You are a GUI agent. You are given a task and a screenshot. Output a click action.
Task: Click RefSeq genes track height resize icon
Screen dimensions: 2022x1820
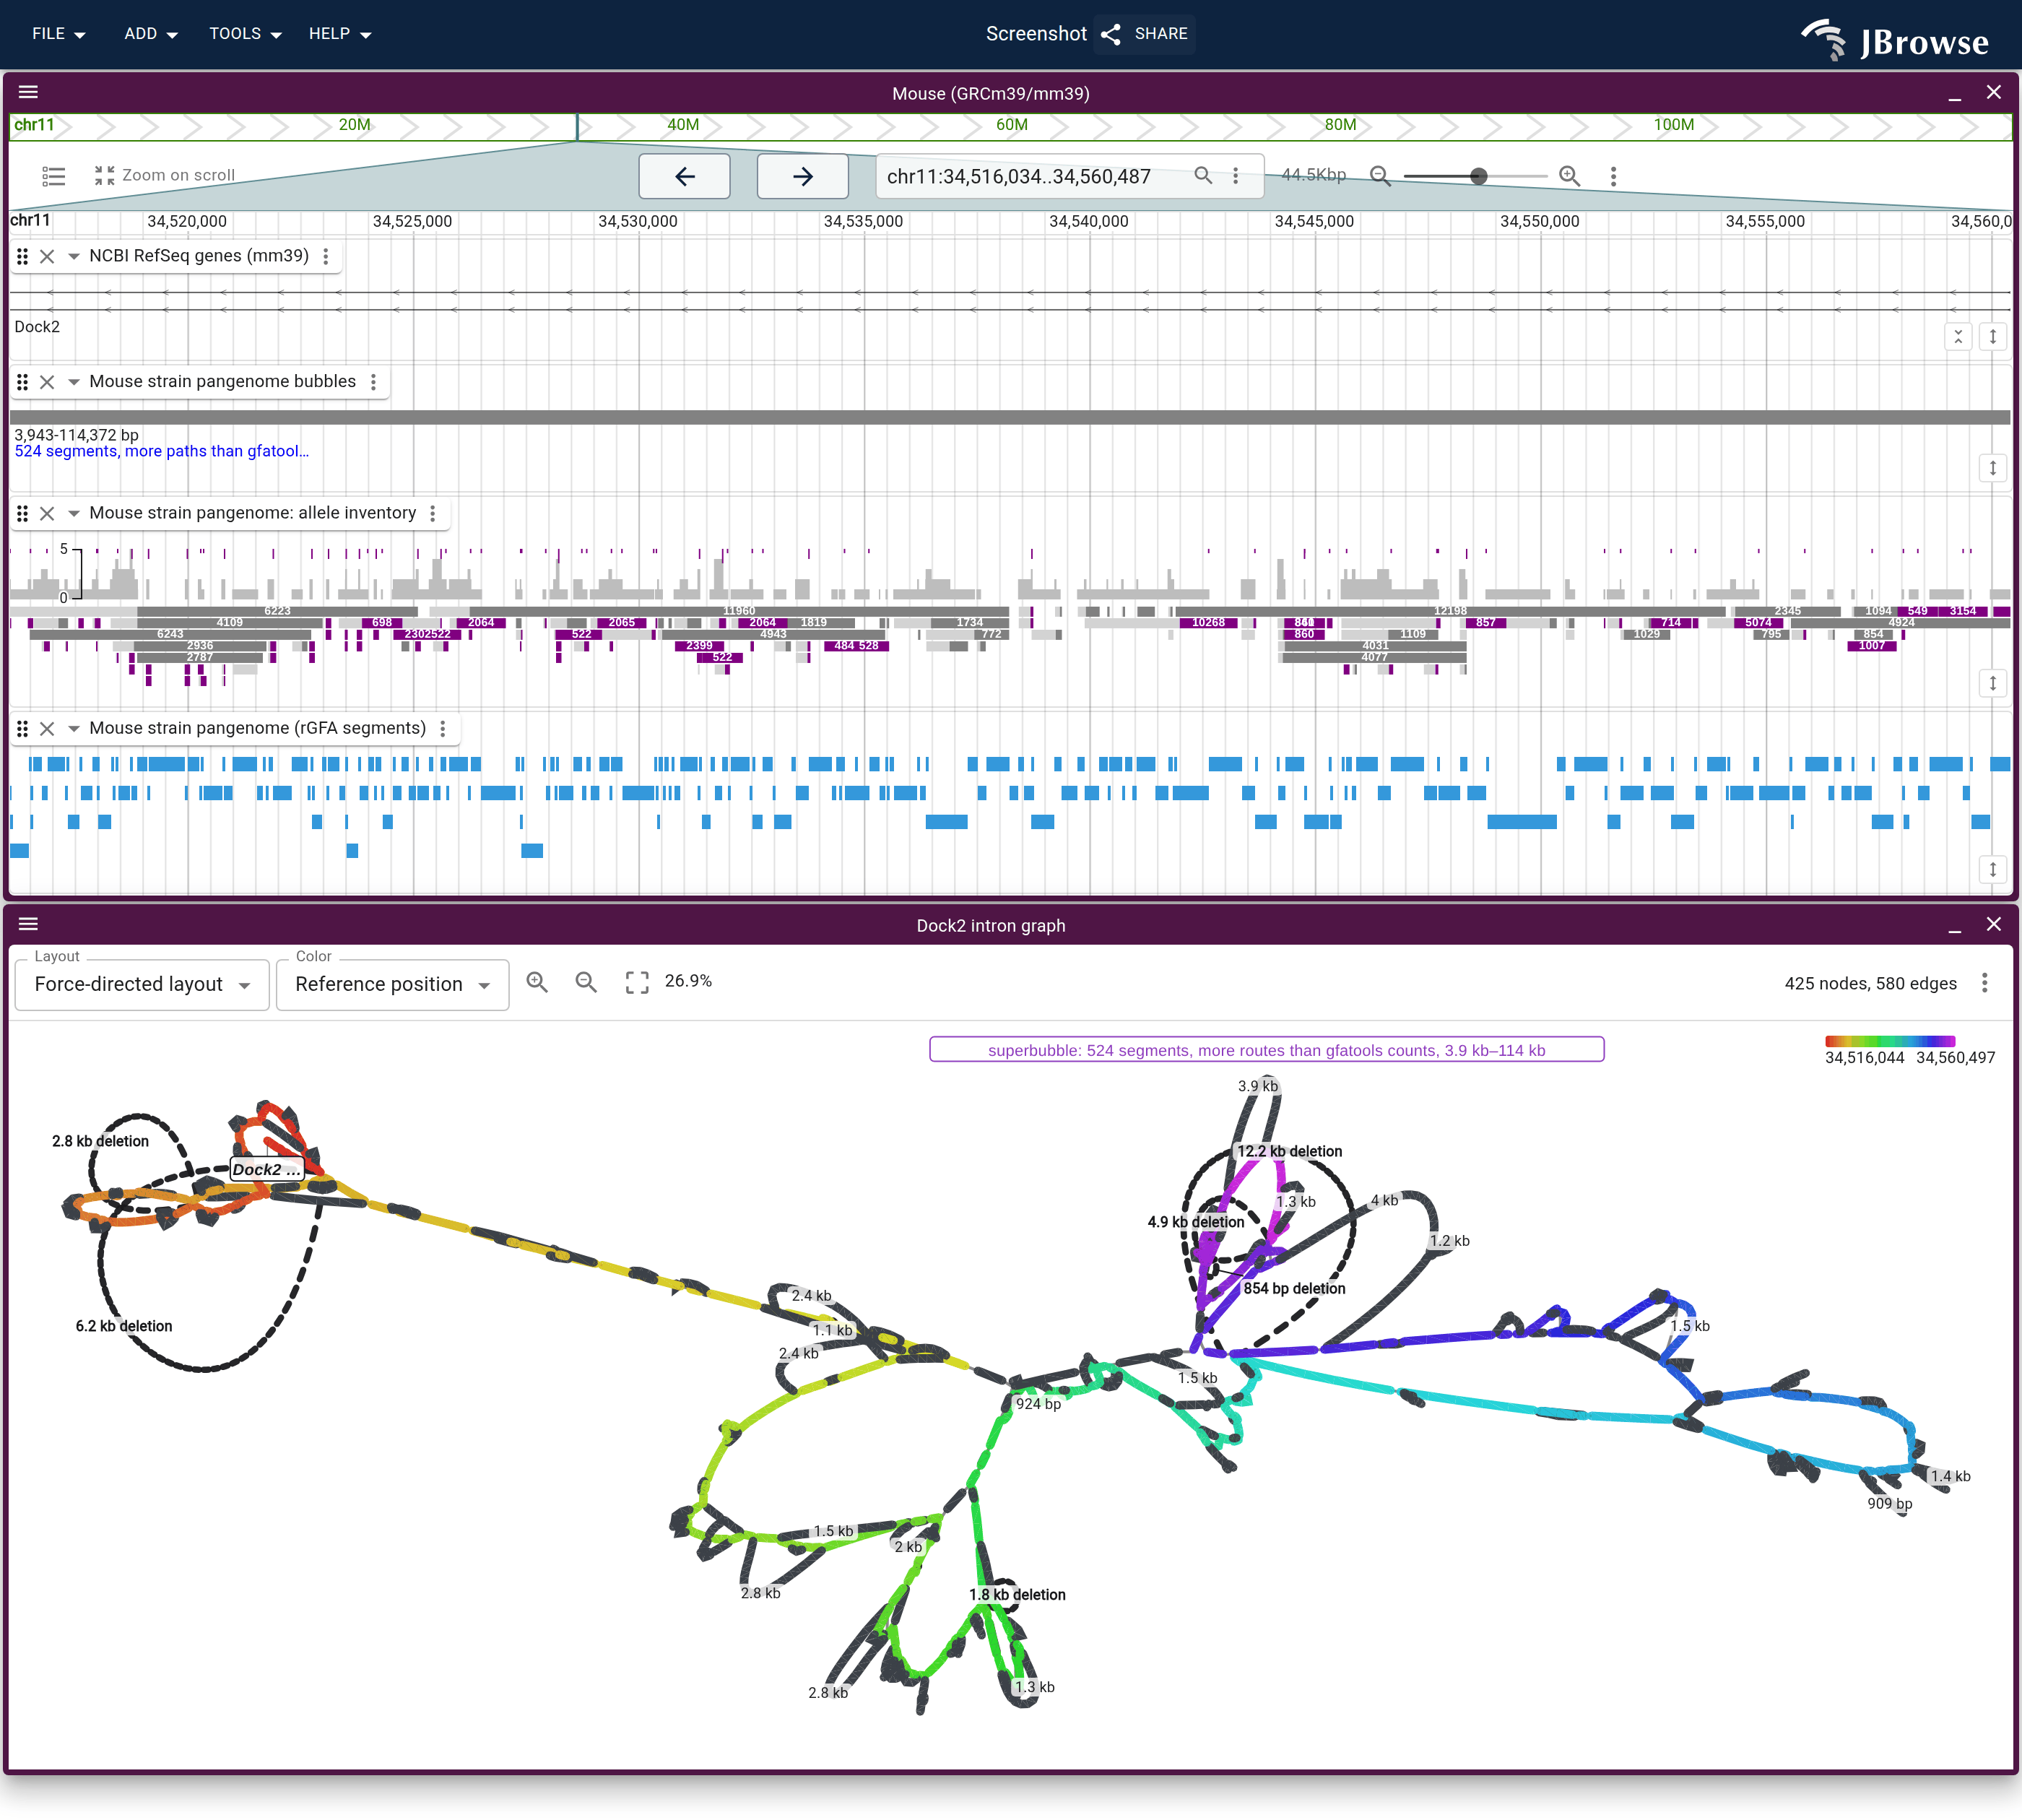point(1992,337)
